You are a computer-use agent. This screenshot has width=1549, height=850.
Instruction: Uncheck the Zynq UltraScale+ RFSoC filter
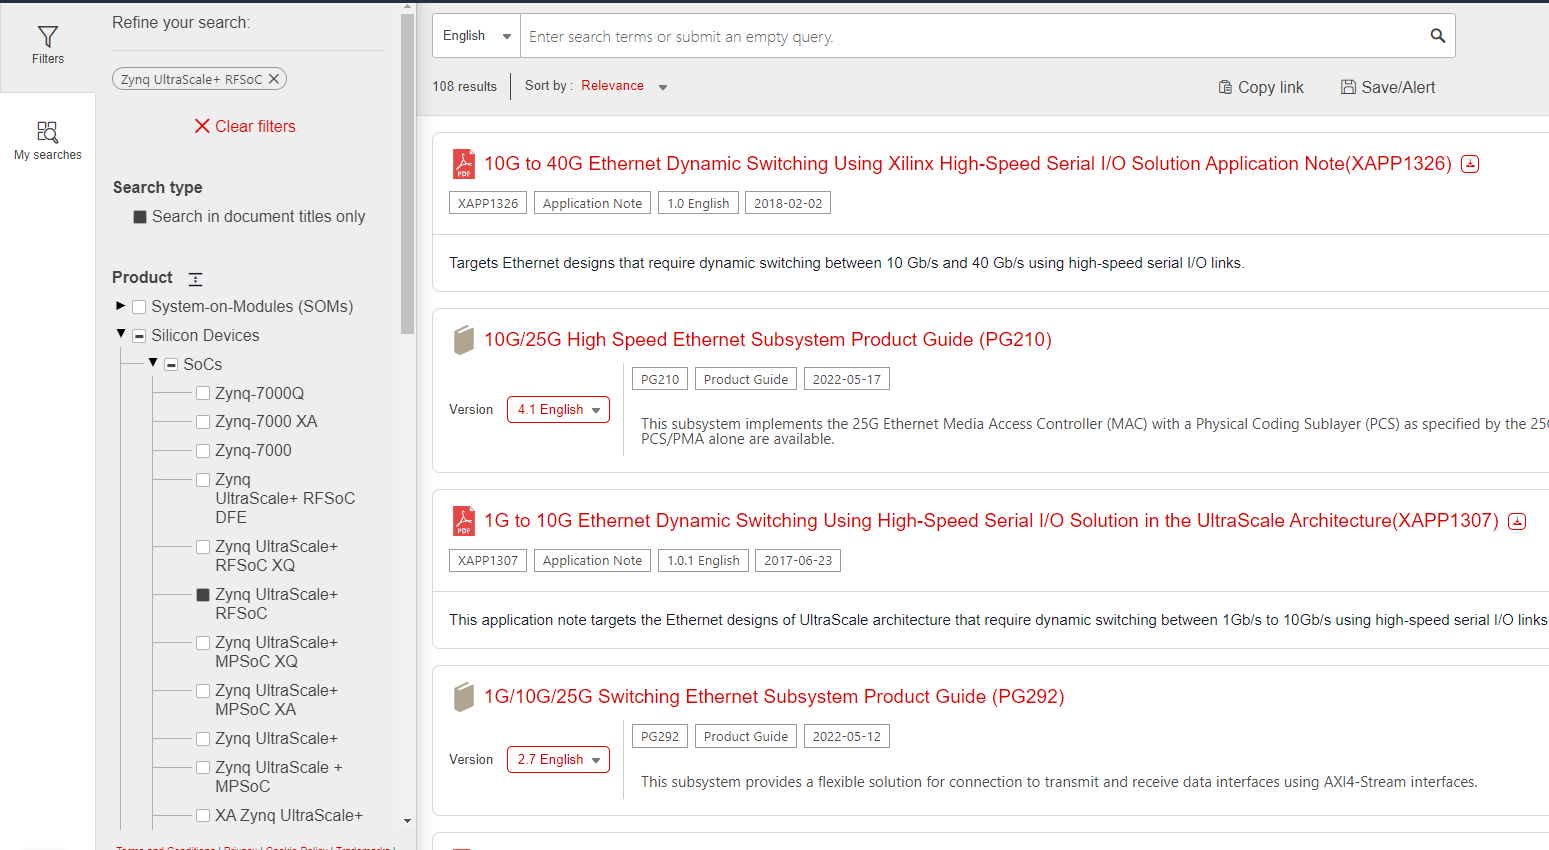(203, 594)
